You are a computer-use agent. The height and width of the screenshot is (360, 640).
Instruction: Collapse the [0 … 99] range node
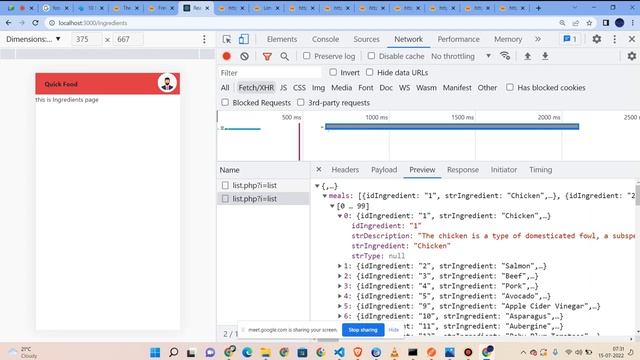pyautogui.click(x=332, y=206)
